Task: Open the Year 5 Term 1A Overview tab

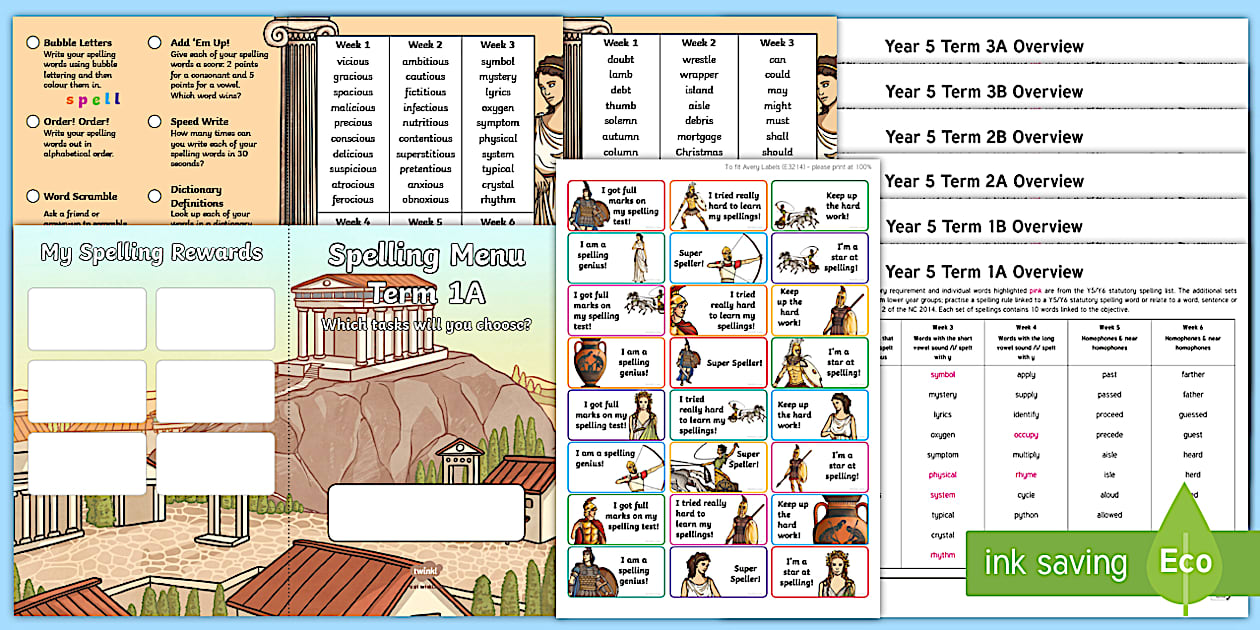Action: click(x=985, y=271)
